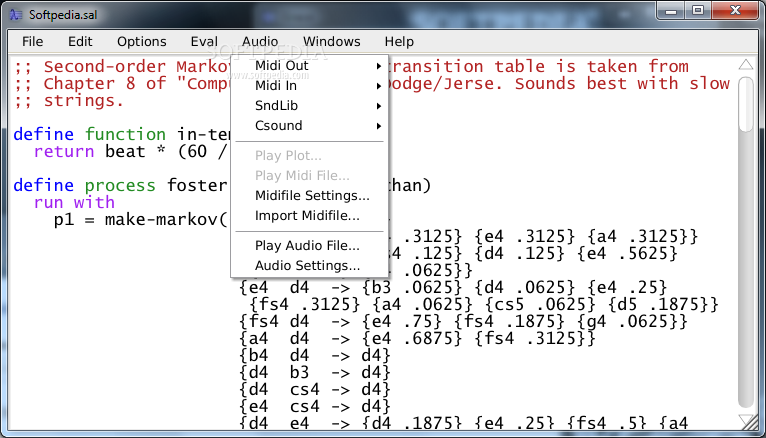Expand the Midi In submenu

click(309, 85)
